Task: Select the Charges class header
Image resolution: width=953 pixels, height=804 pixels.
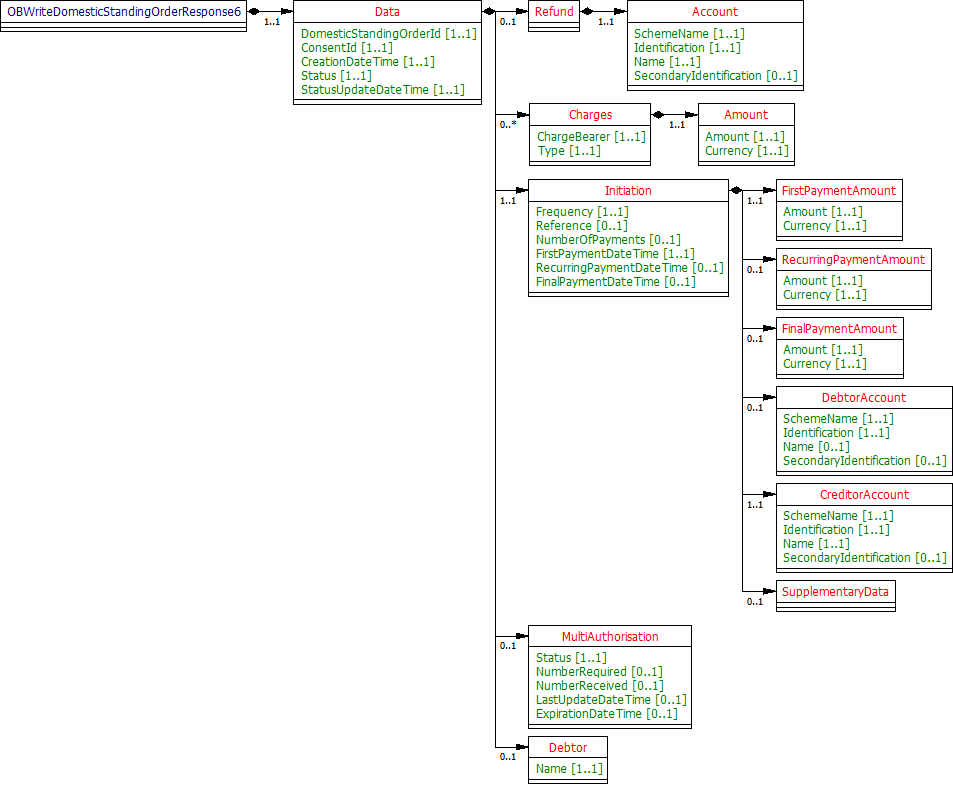Action: click(x=590, y=115)
